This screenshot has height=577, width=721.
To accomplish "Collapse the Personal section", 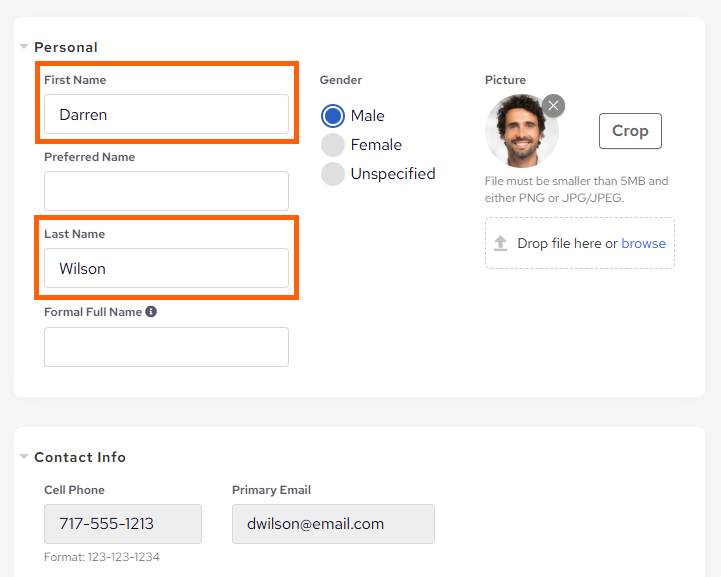I will (x=24, y=47).
